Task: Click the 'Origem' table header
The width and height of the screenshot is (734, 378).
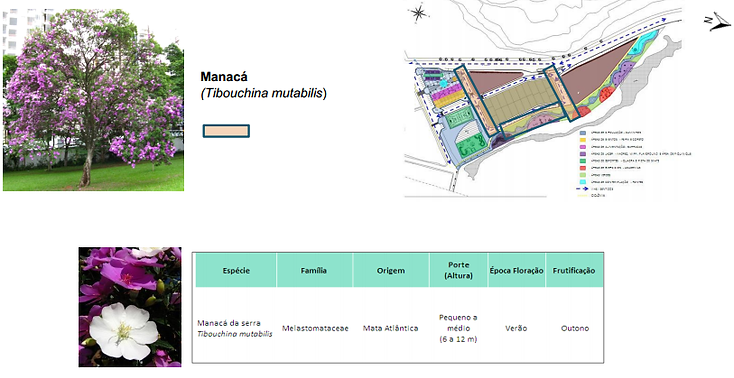Action: pos(390,271)
